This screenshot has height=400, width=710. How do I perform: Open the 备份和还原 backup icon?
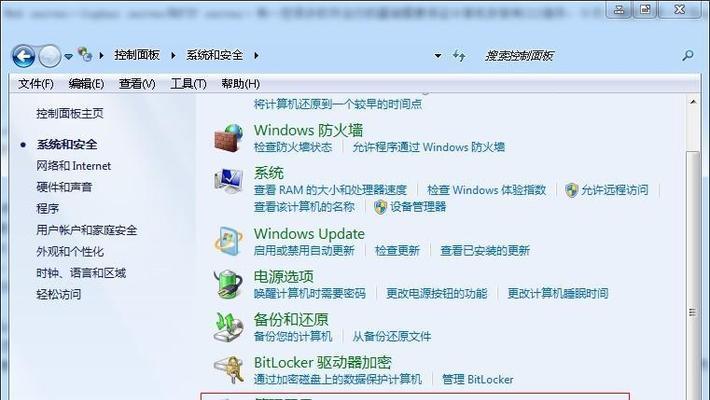pyautogui.click(x=228, y=327)
